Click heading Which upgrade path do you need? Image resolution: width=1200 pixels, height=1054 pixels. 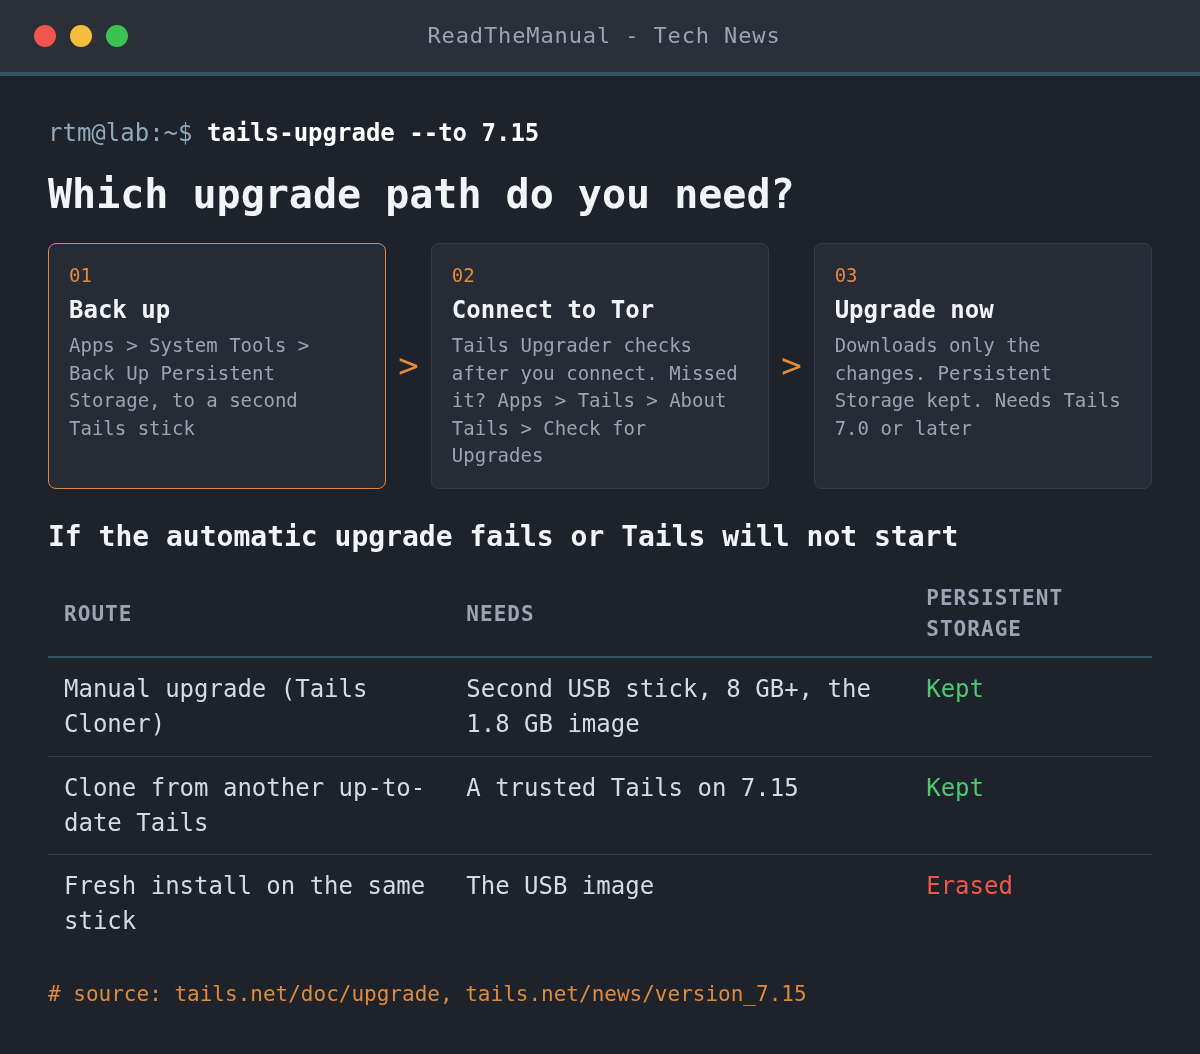coord(420,194)
